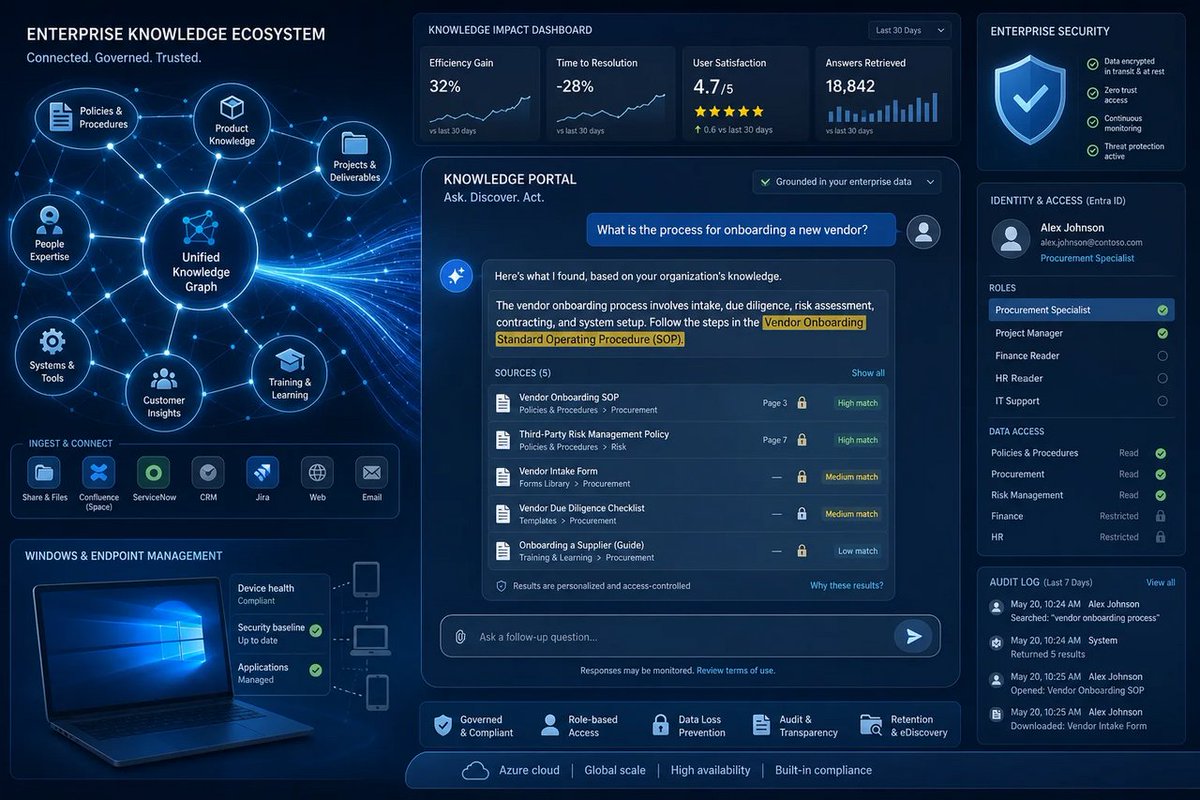Image resolution: width=1200 pixels, height=800 pixels.
Task: Click the AI assistant sparkle icon
Action: tap(457, 278)
